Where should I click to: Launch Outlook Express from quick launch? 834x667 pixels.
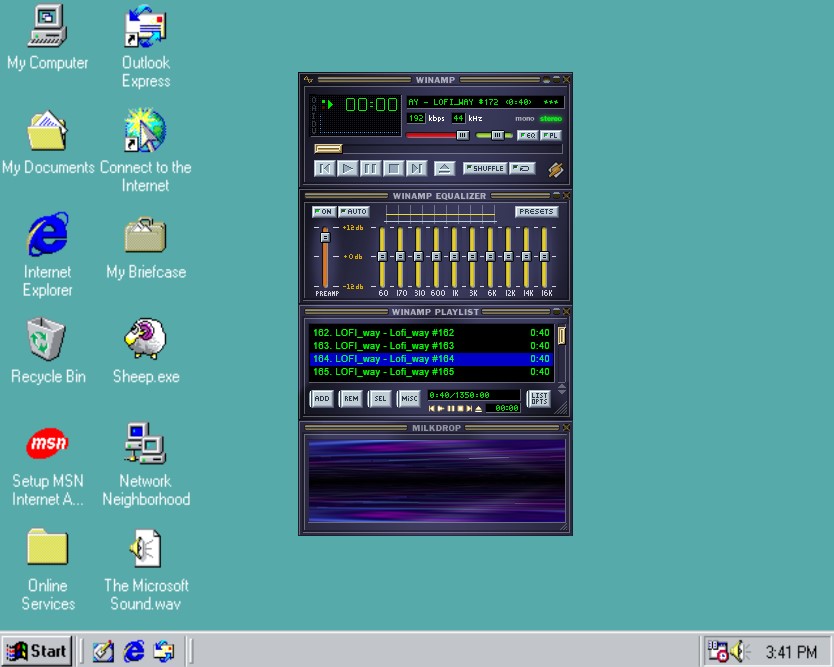(x=164, y=651)
